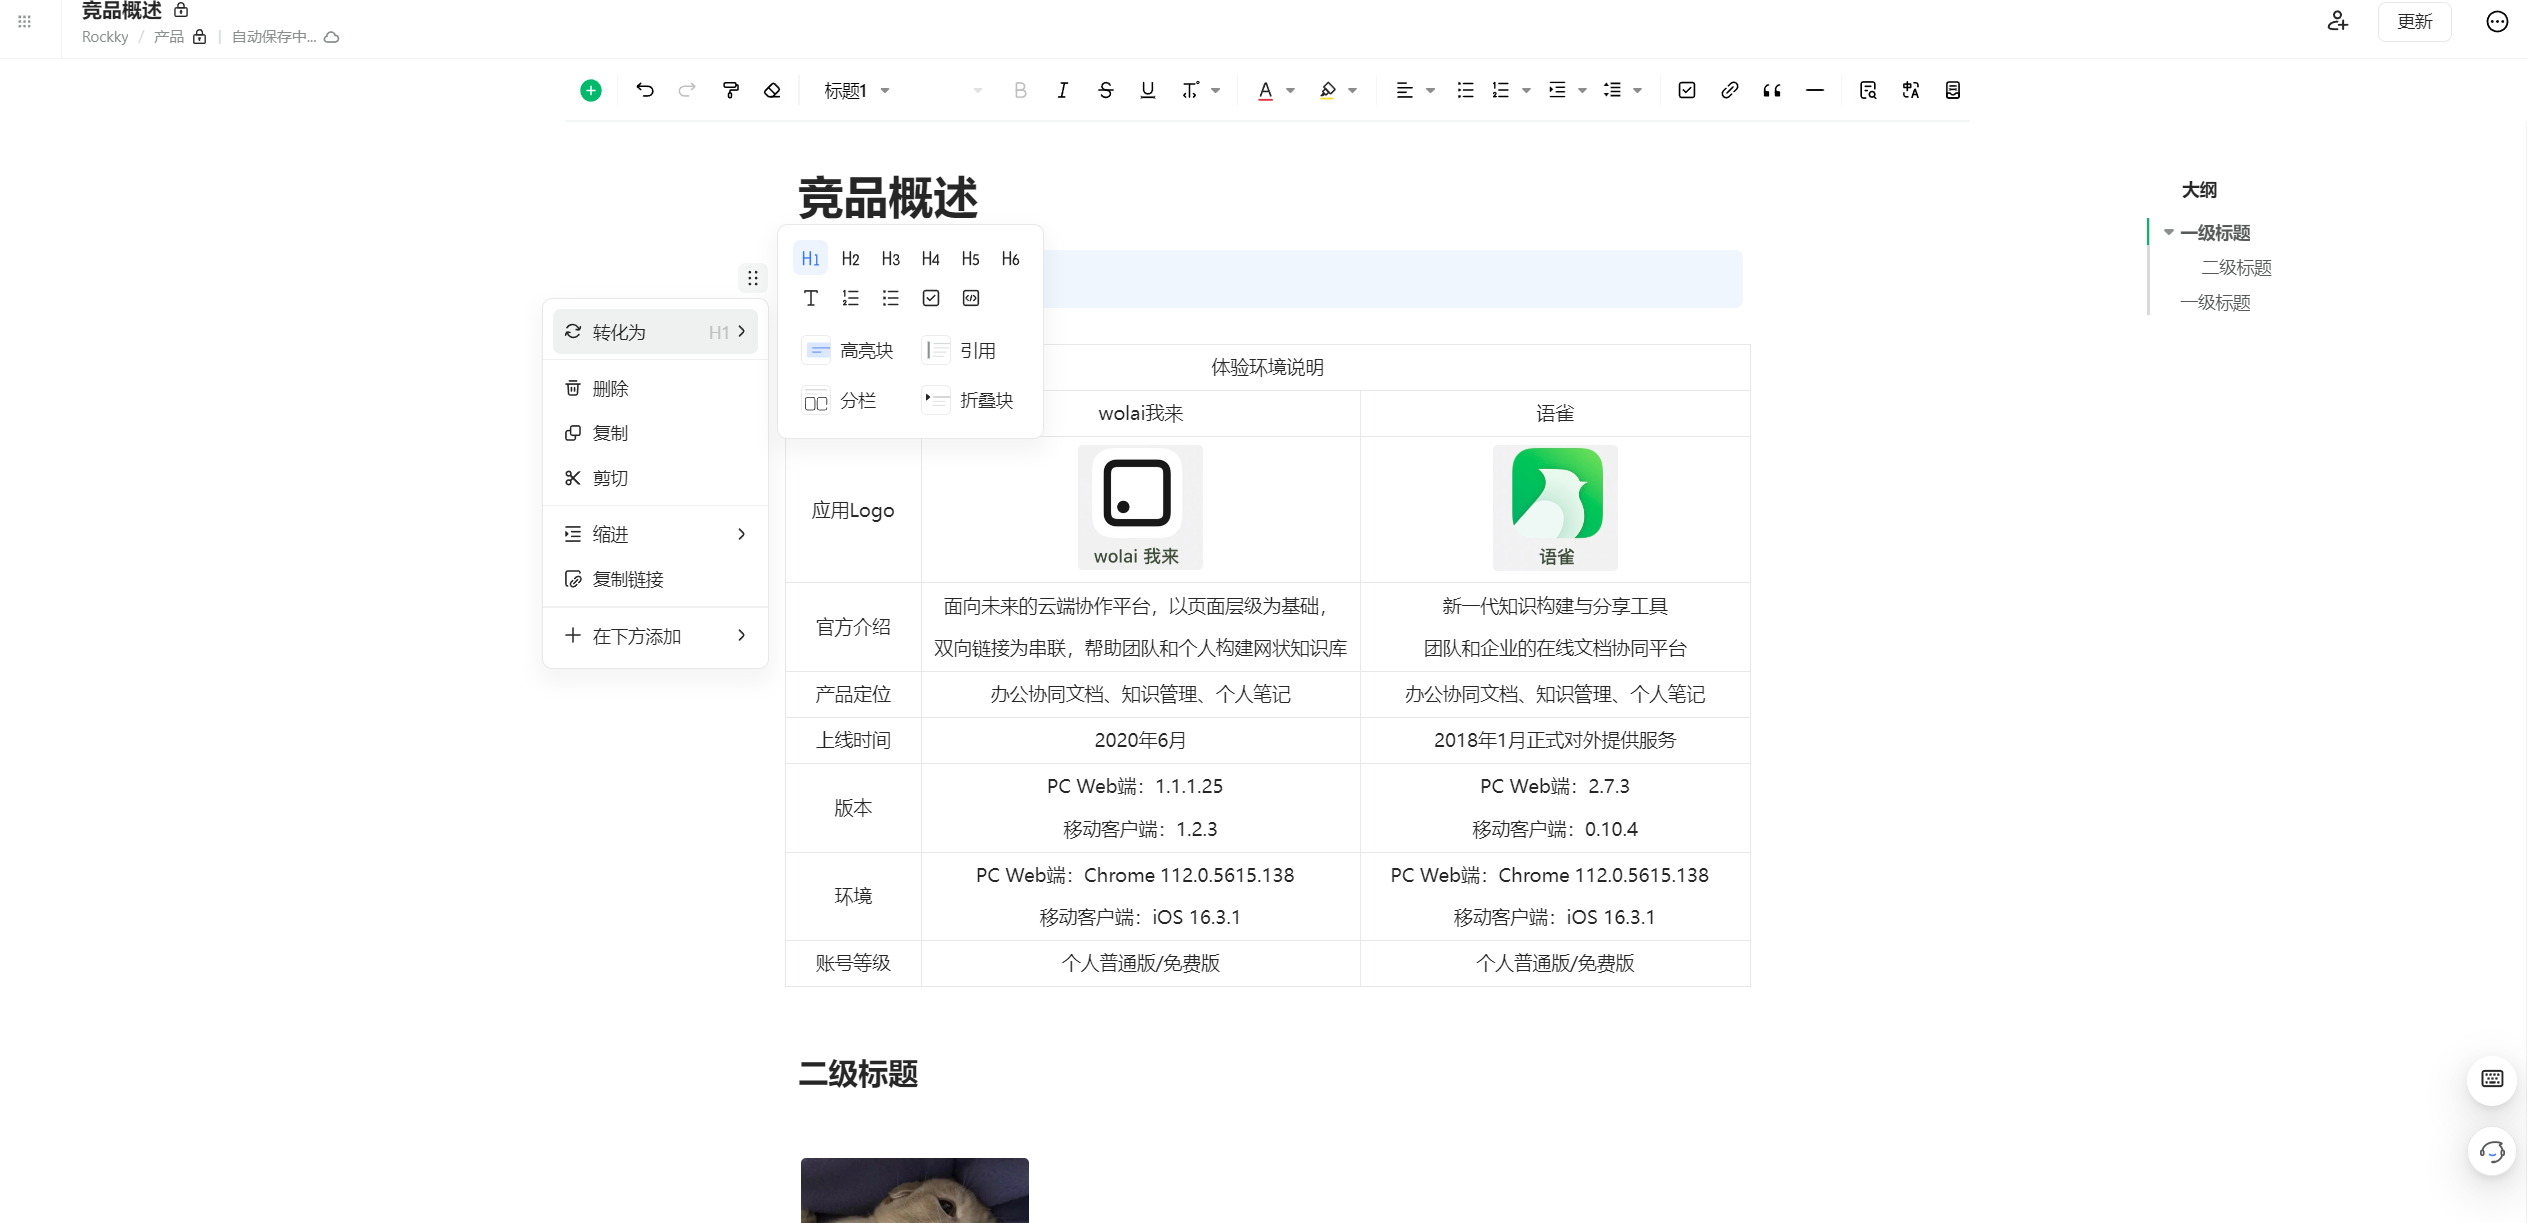Viewport: 2527px width, 1223px height.
Task: Open the line spacing dropdown arrow
Action: pos(1637,91)
